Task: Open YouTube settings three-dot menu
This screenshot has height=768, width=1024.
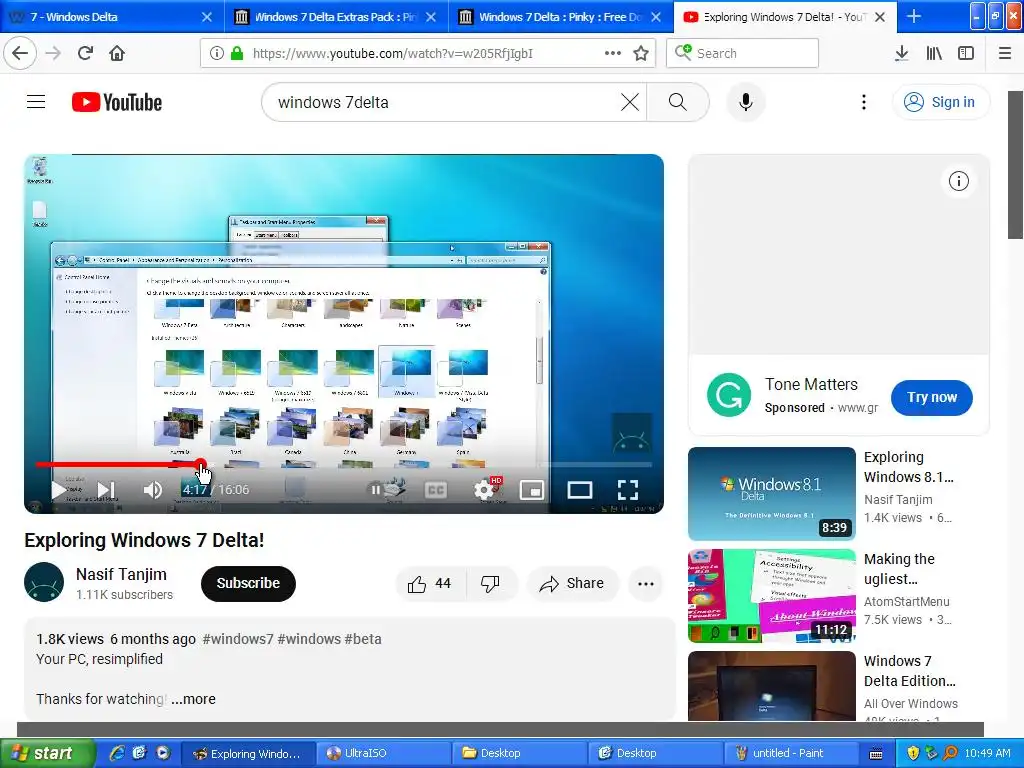Action: (x=863, y=102)
